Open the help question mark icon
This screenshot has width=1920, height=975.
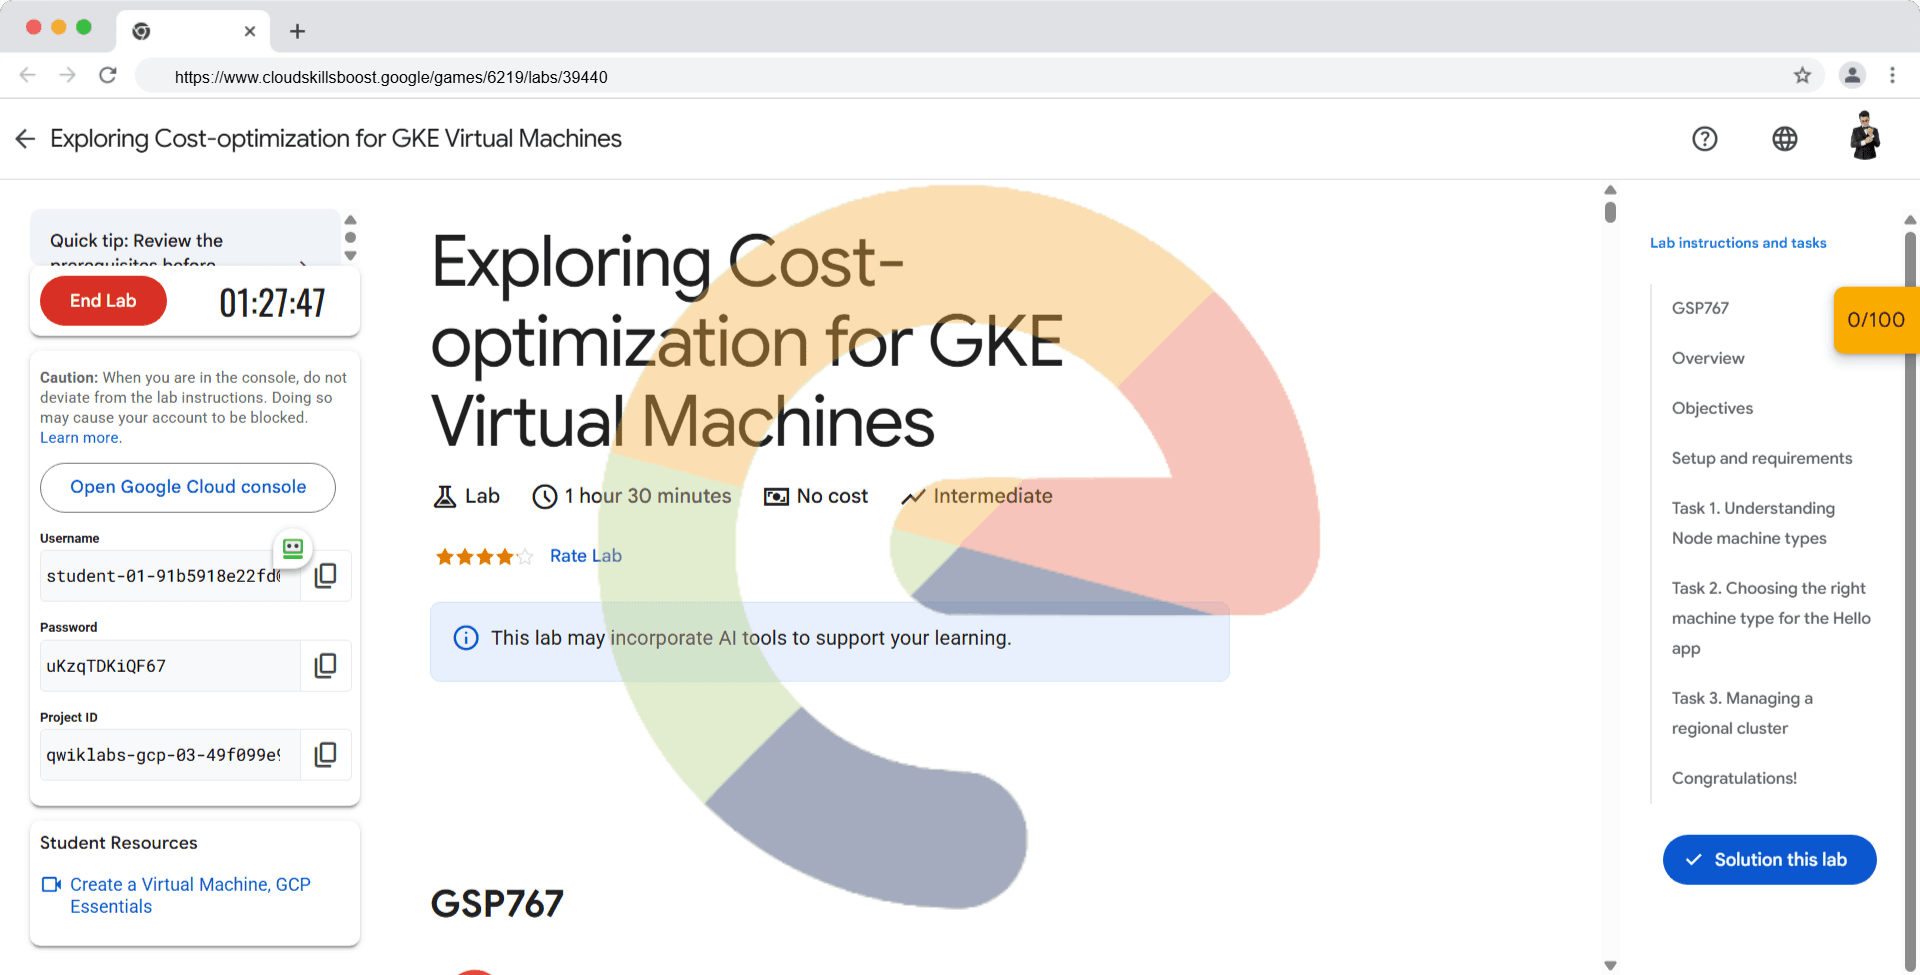click(1705, 139)
